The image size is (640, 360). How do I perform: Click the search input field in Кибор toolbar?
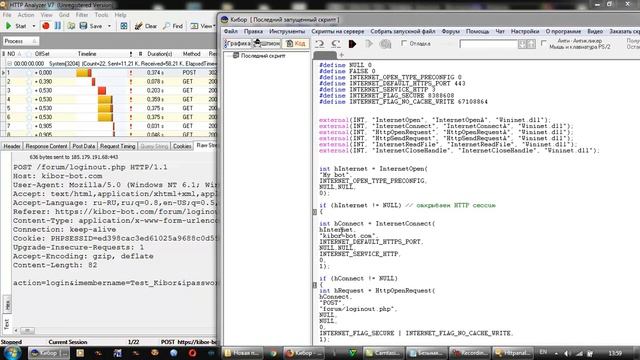point(488,44)
